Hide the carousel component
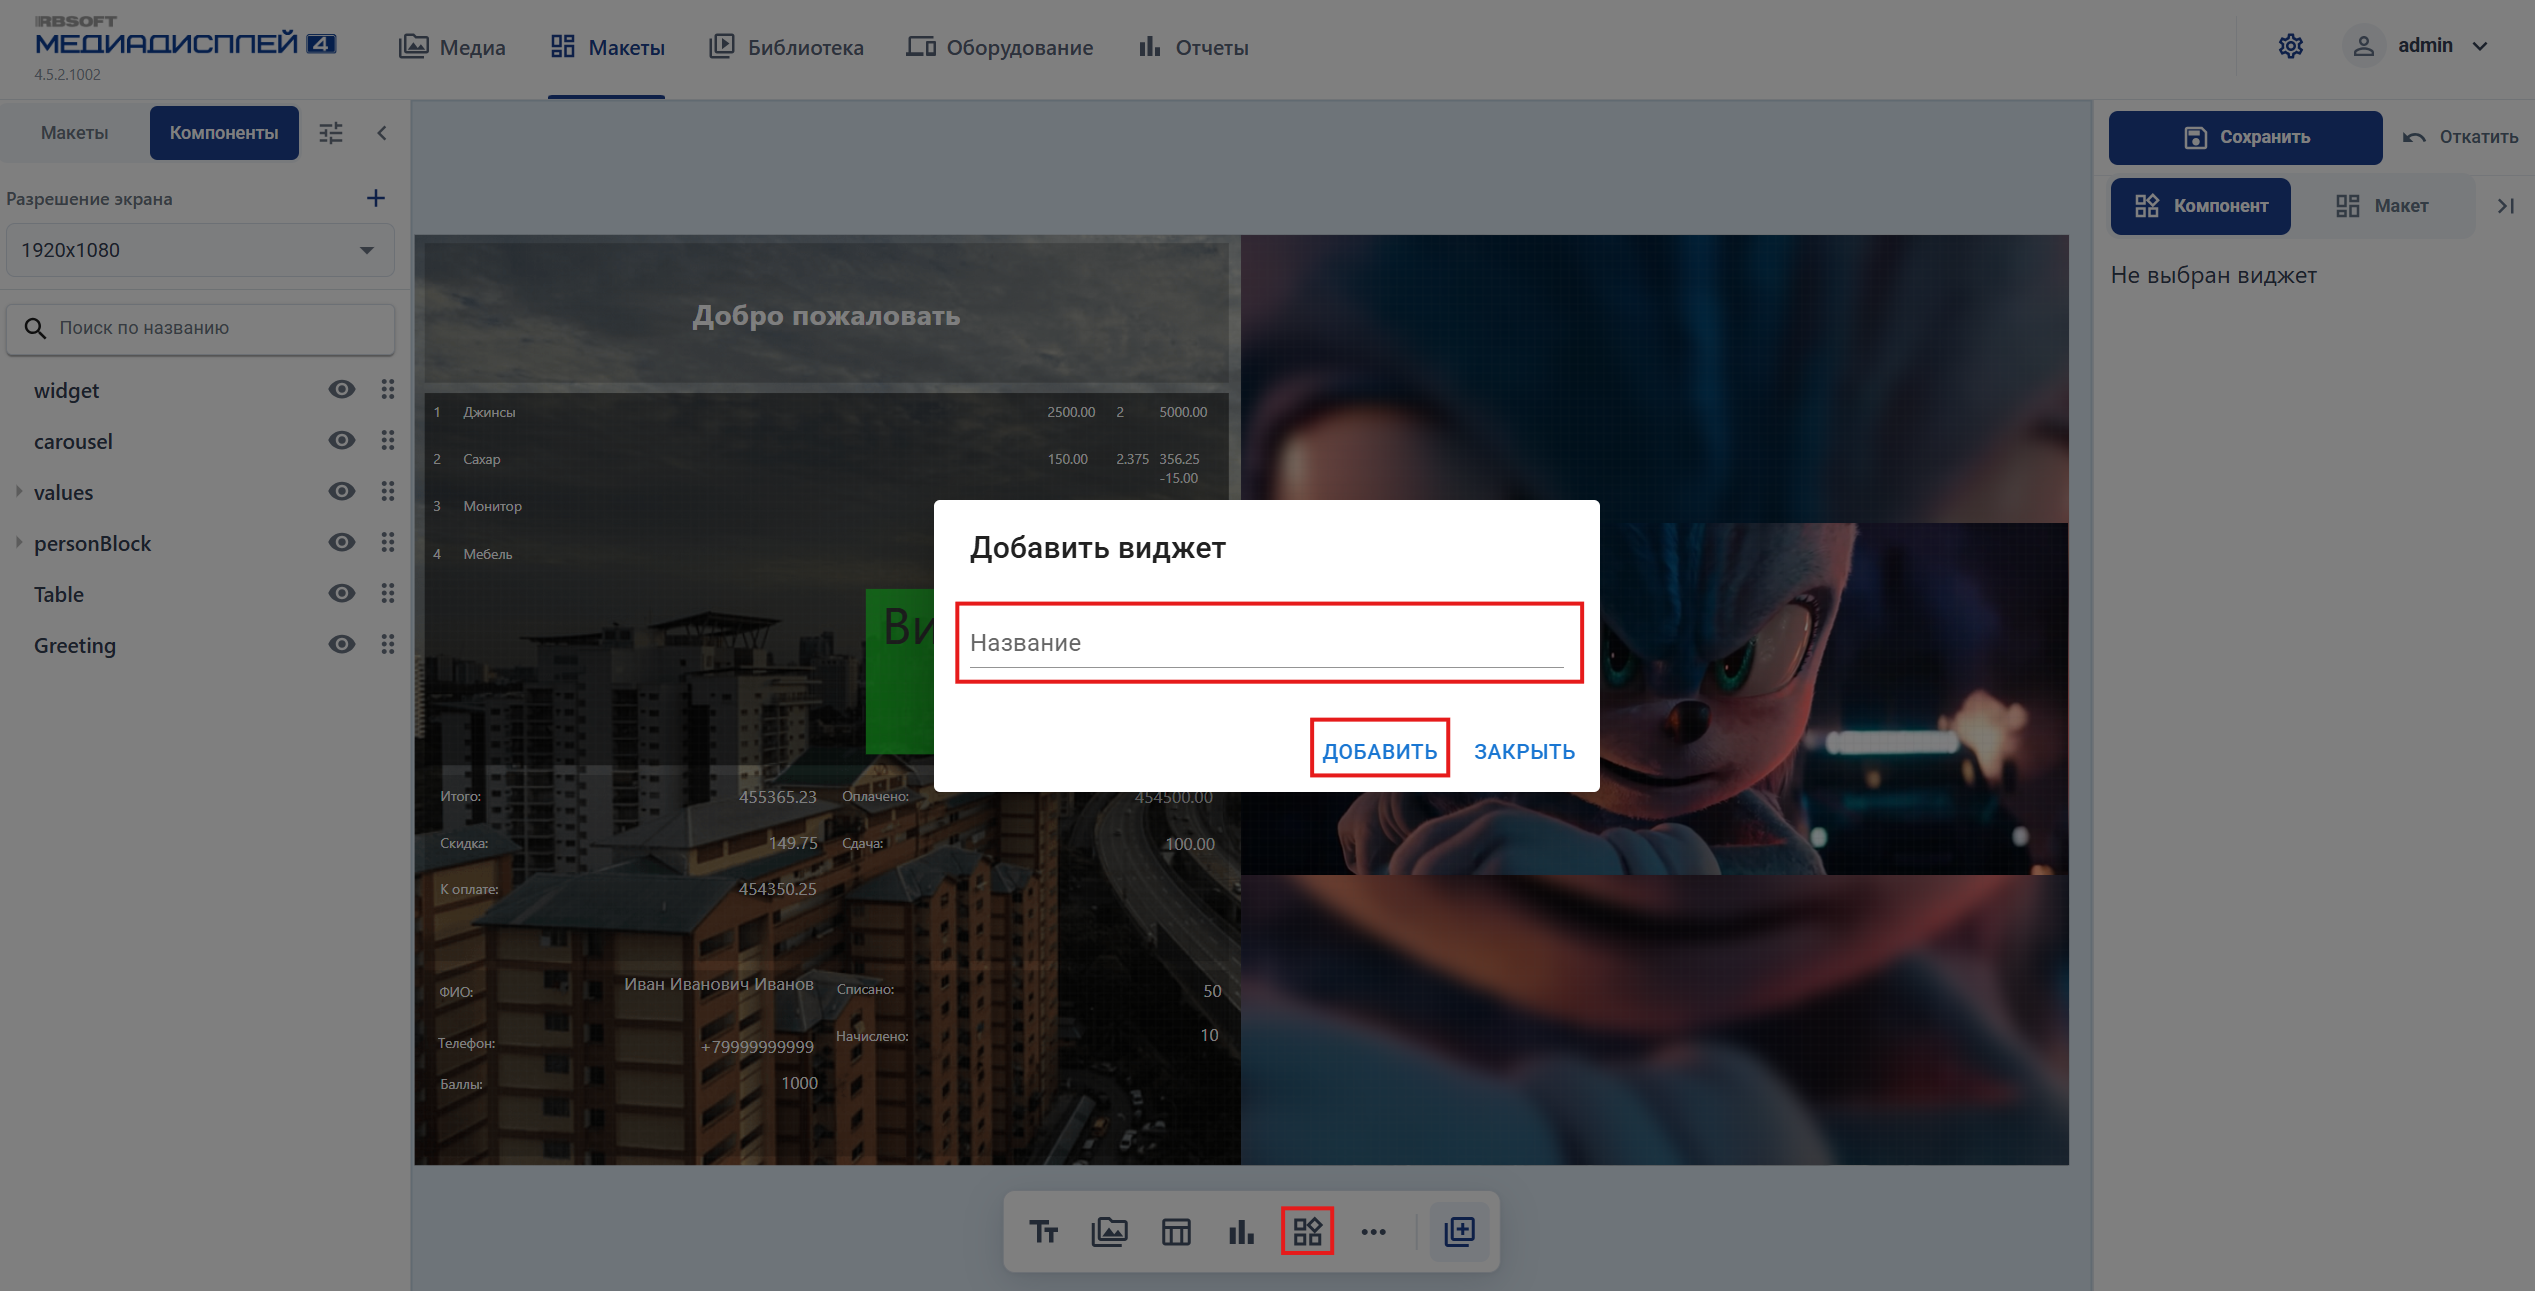 point(342,441)
